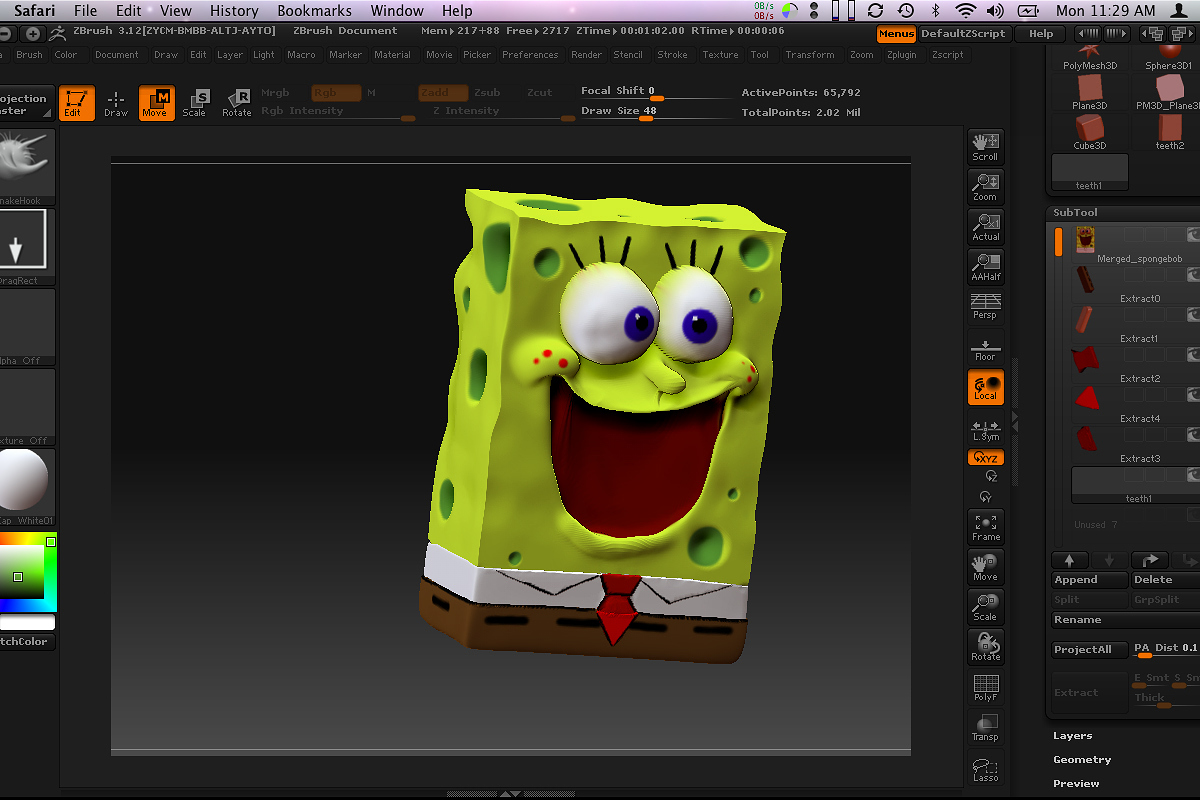Delete the selected subtool
The width and height of the screenshot is (1200, 800).
coord(1165,580)
